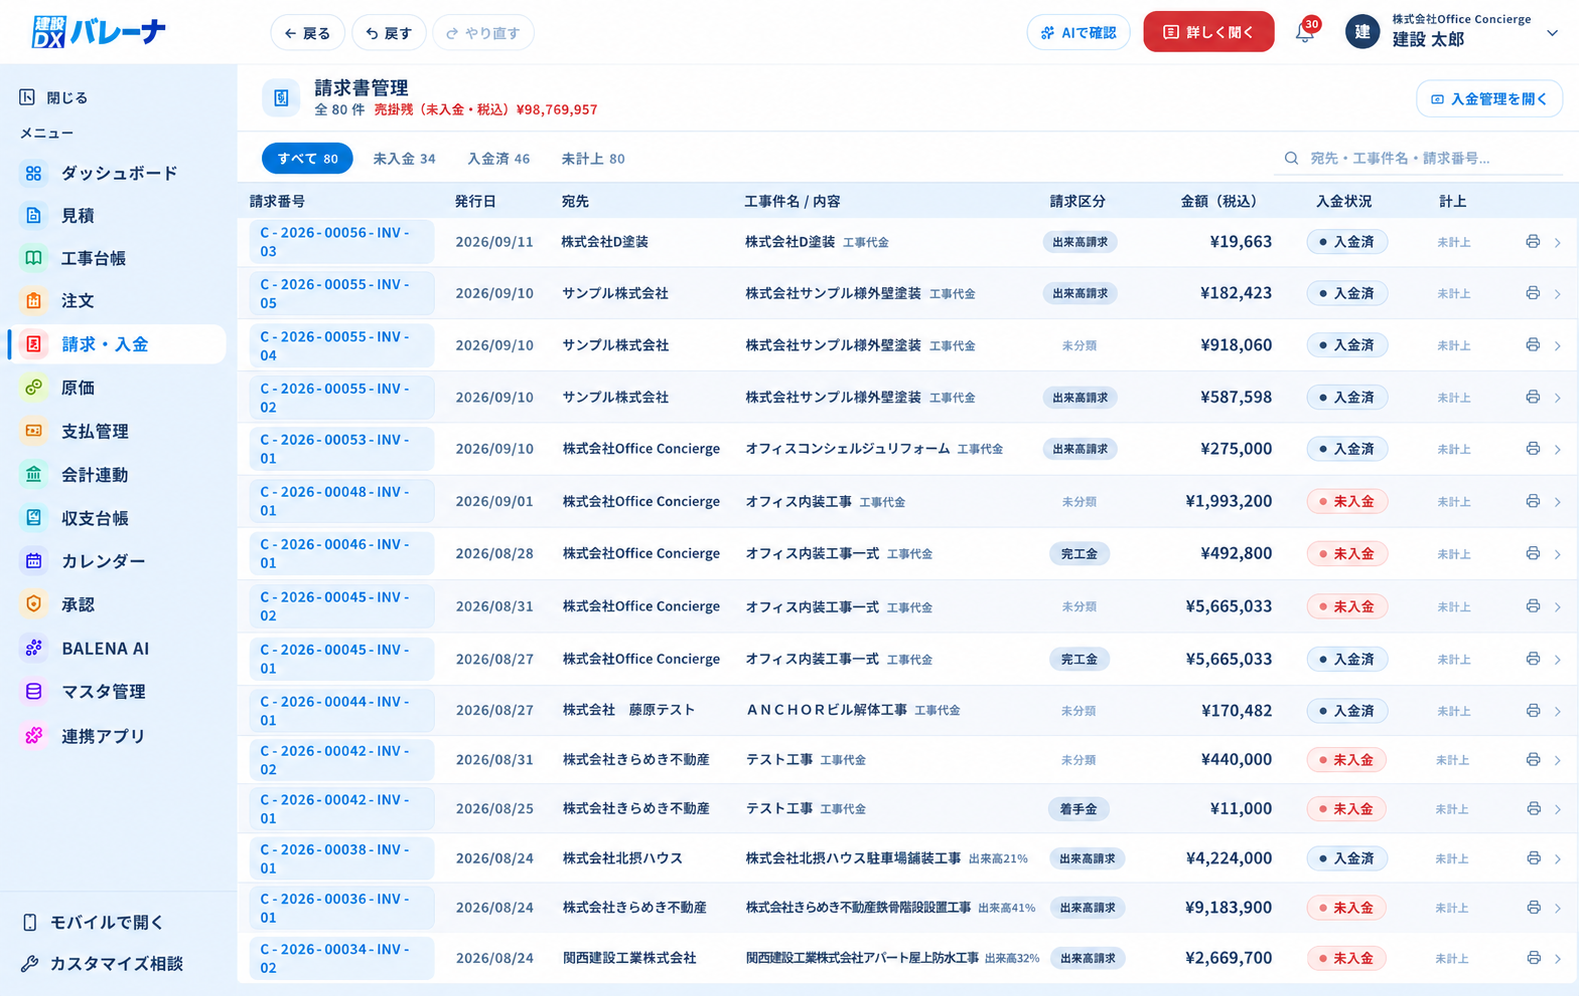The height and width of the screenshot is (996, 1579).
Task: Click the red 詳しく聞く button
Action: pos(1208,32)
